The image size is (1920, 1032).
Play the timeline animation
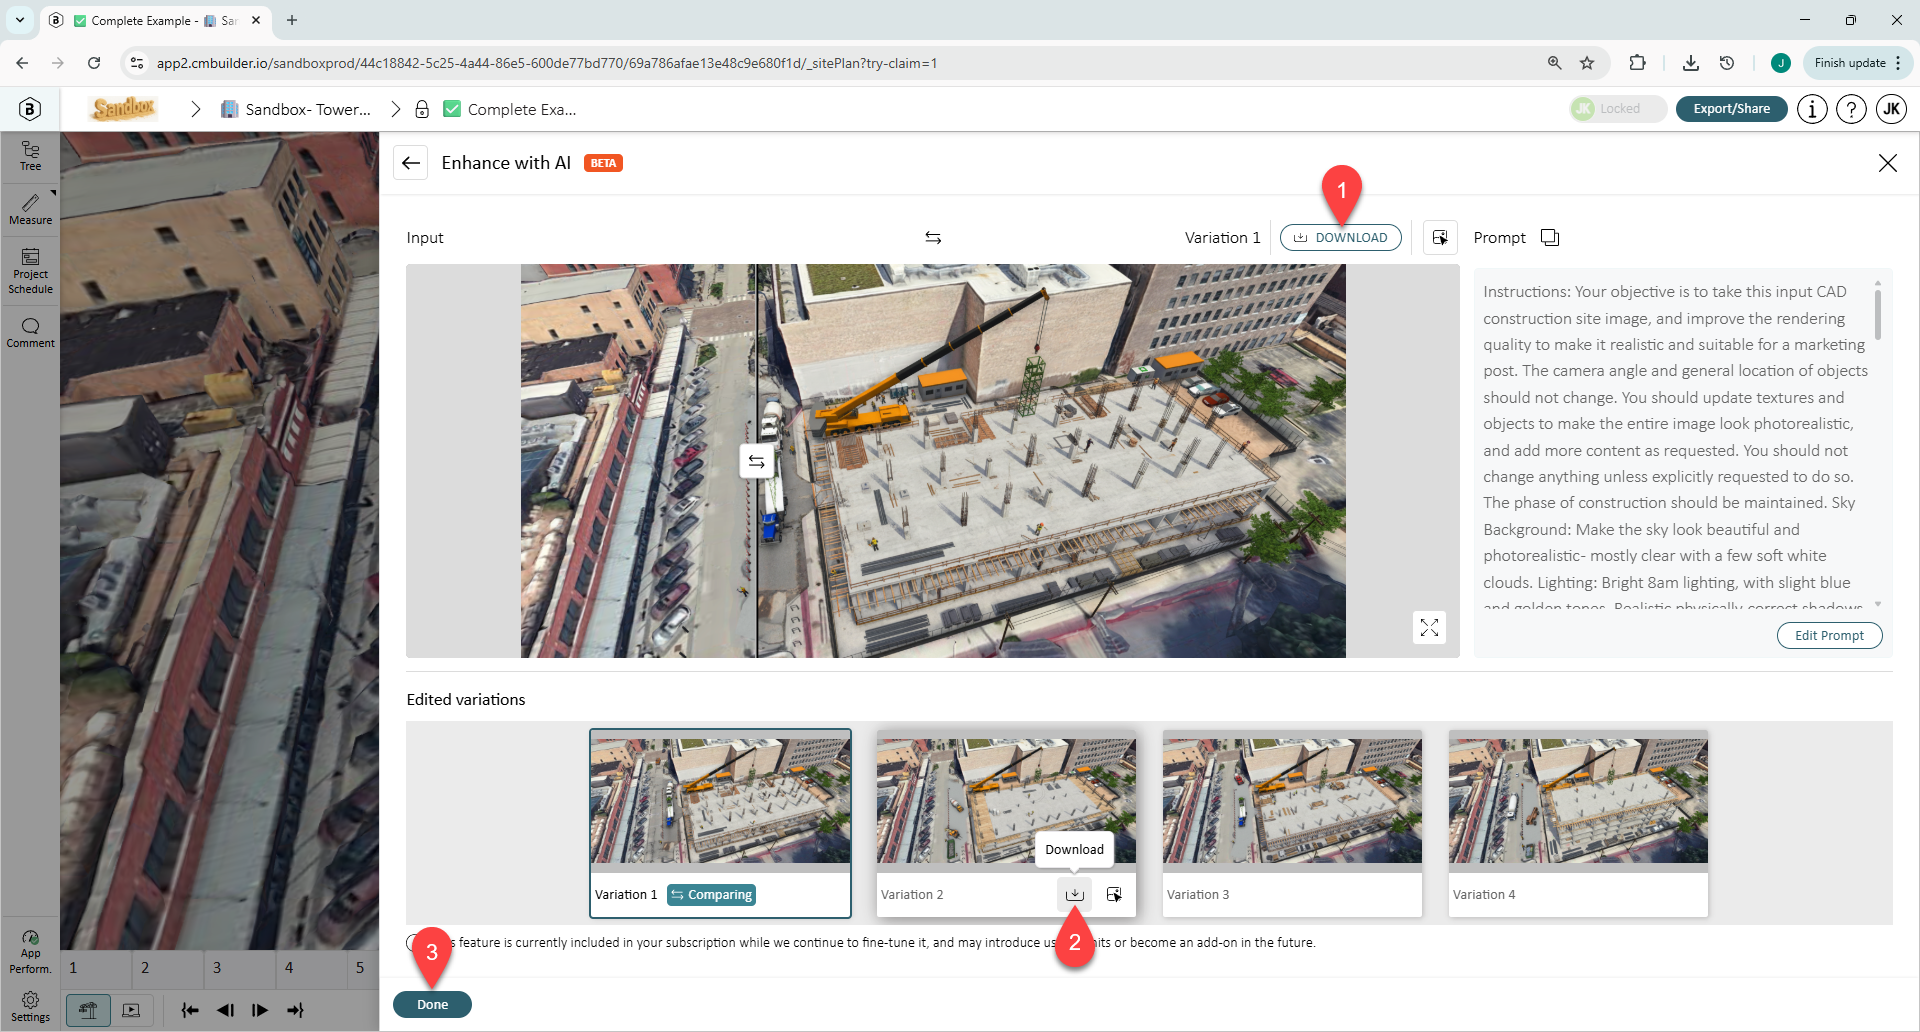260,1010
